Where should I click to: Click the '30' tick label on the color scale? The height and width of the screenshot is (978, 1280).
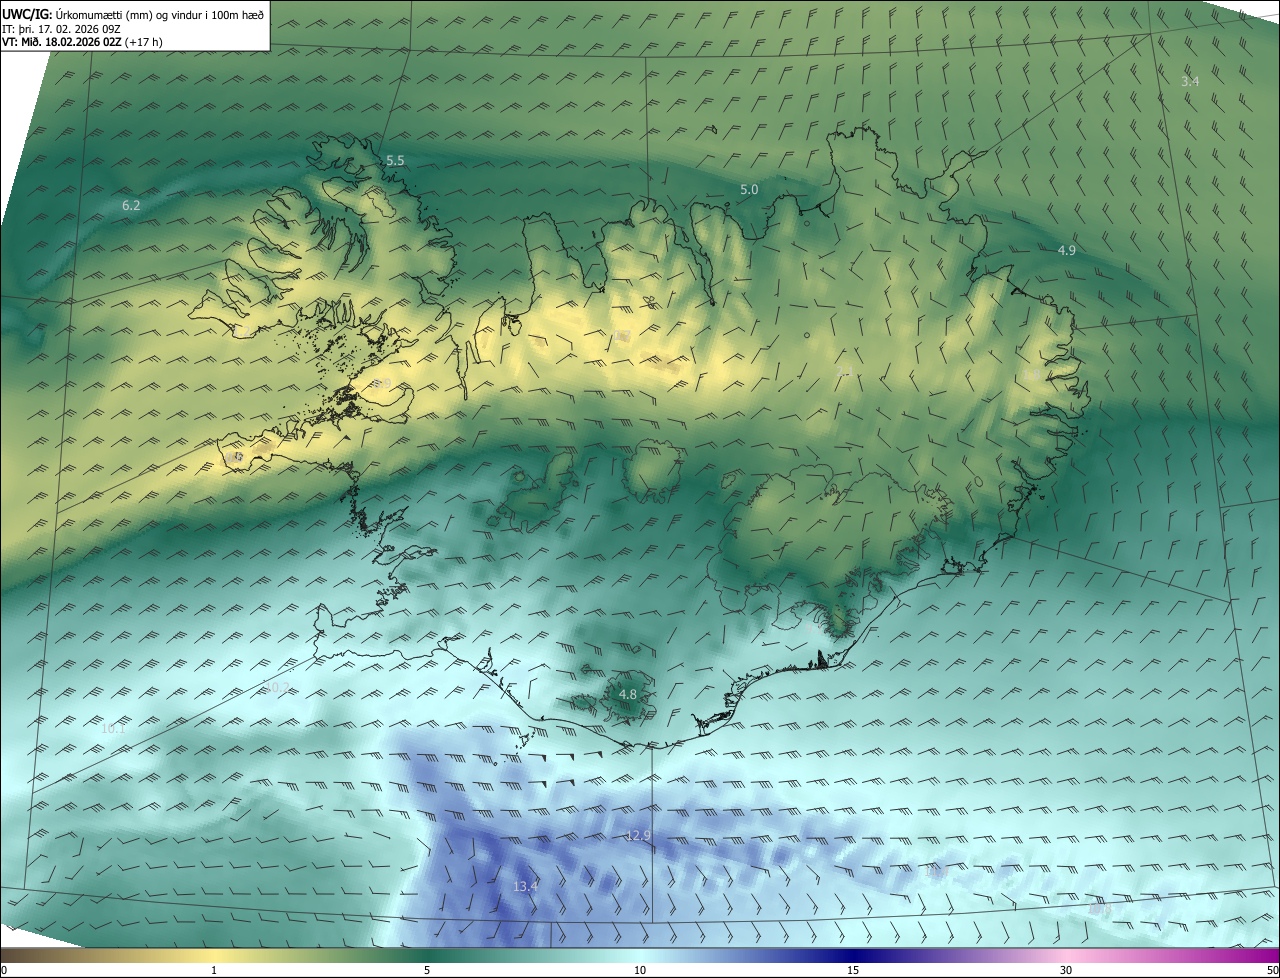[x=1066, y=970]
